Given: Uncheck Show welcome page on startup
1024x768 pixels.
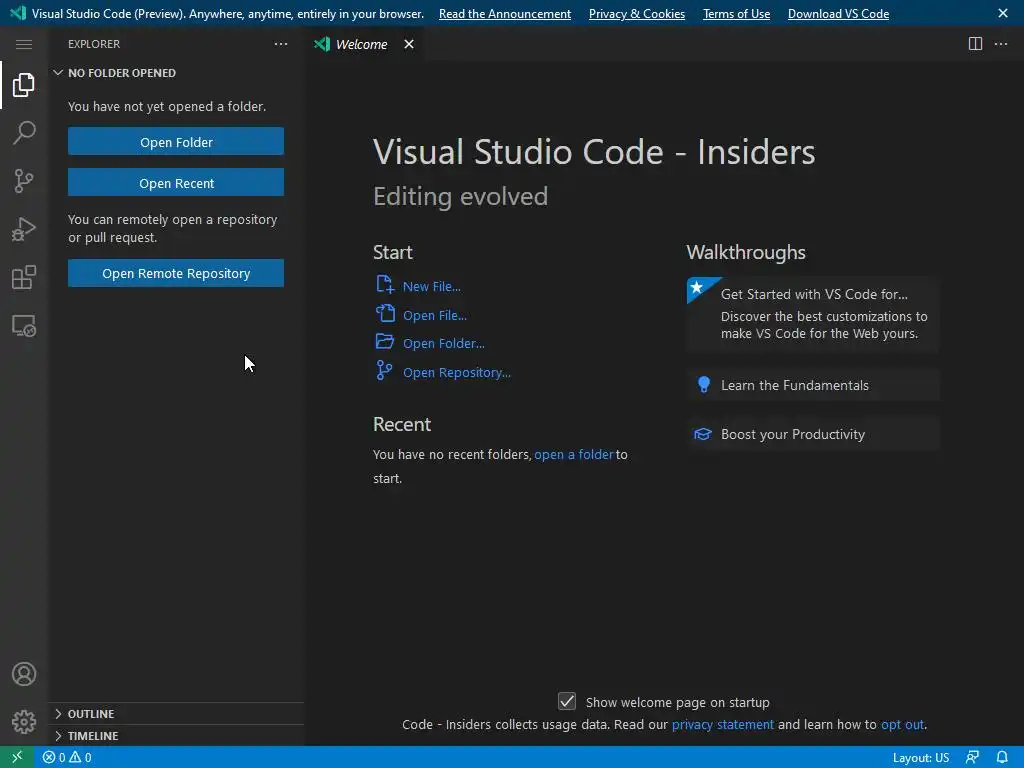Looking at the screenshot, I should point(567,701).
